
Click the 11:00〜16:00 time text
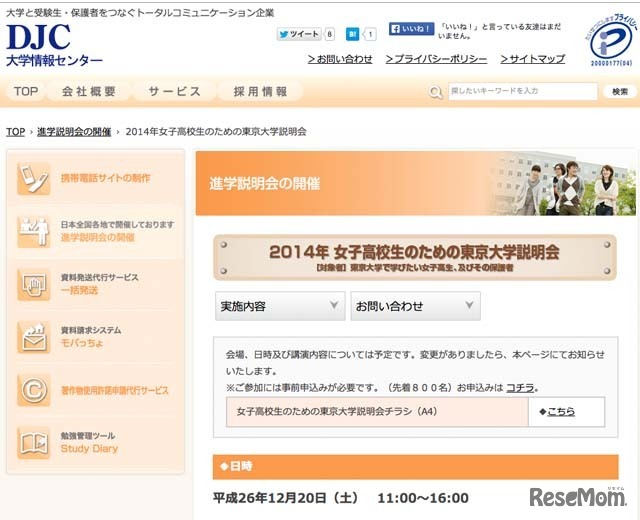422,498
